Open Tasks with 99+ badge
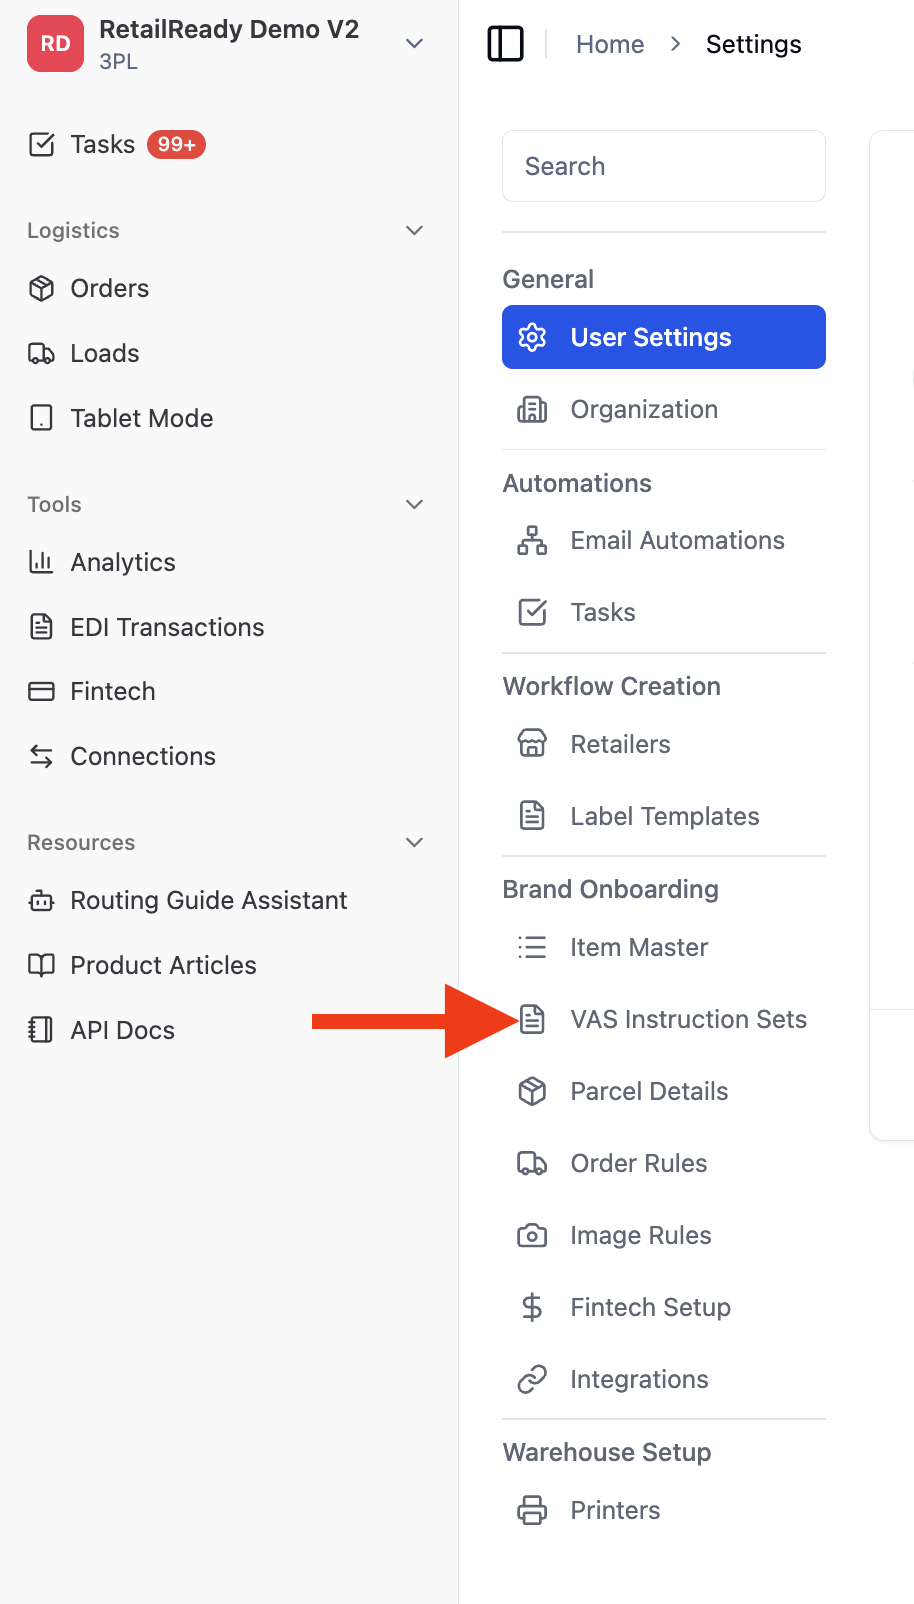Screen dimensions: 914x1604 coord(118,145)
